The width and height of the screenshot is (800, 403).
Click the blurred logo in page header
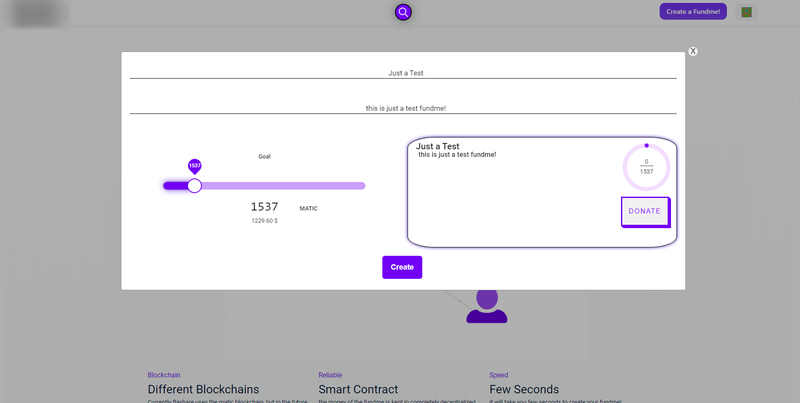click(36, 14)
